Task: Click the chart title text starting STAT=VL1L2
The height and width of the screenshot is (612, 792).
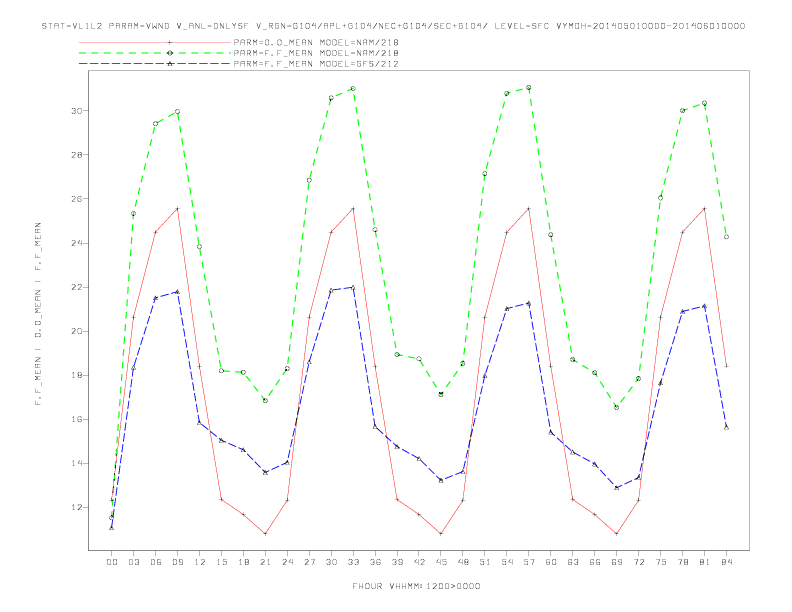Action: [x=393, y=26]
